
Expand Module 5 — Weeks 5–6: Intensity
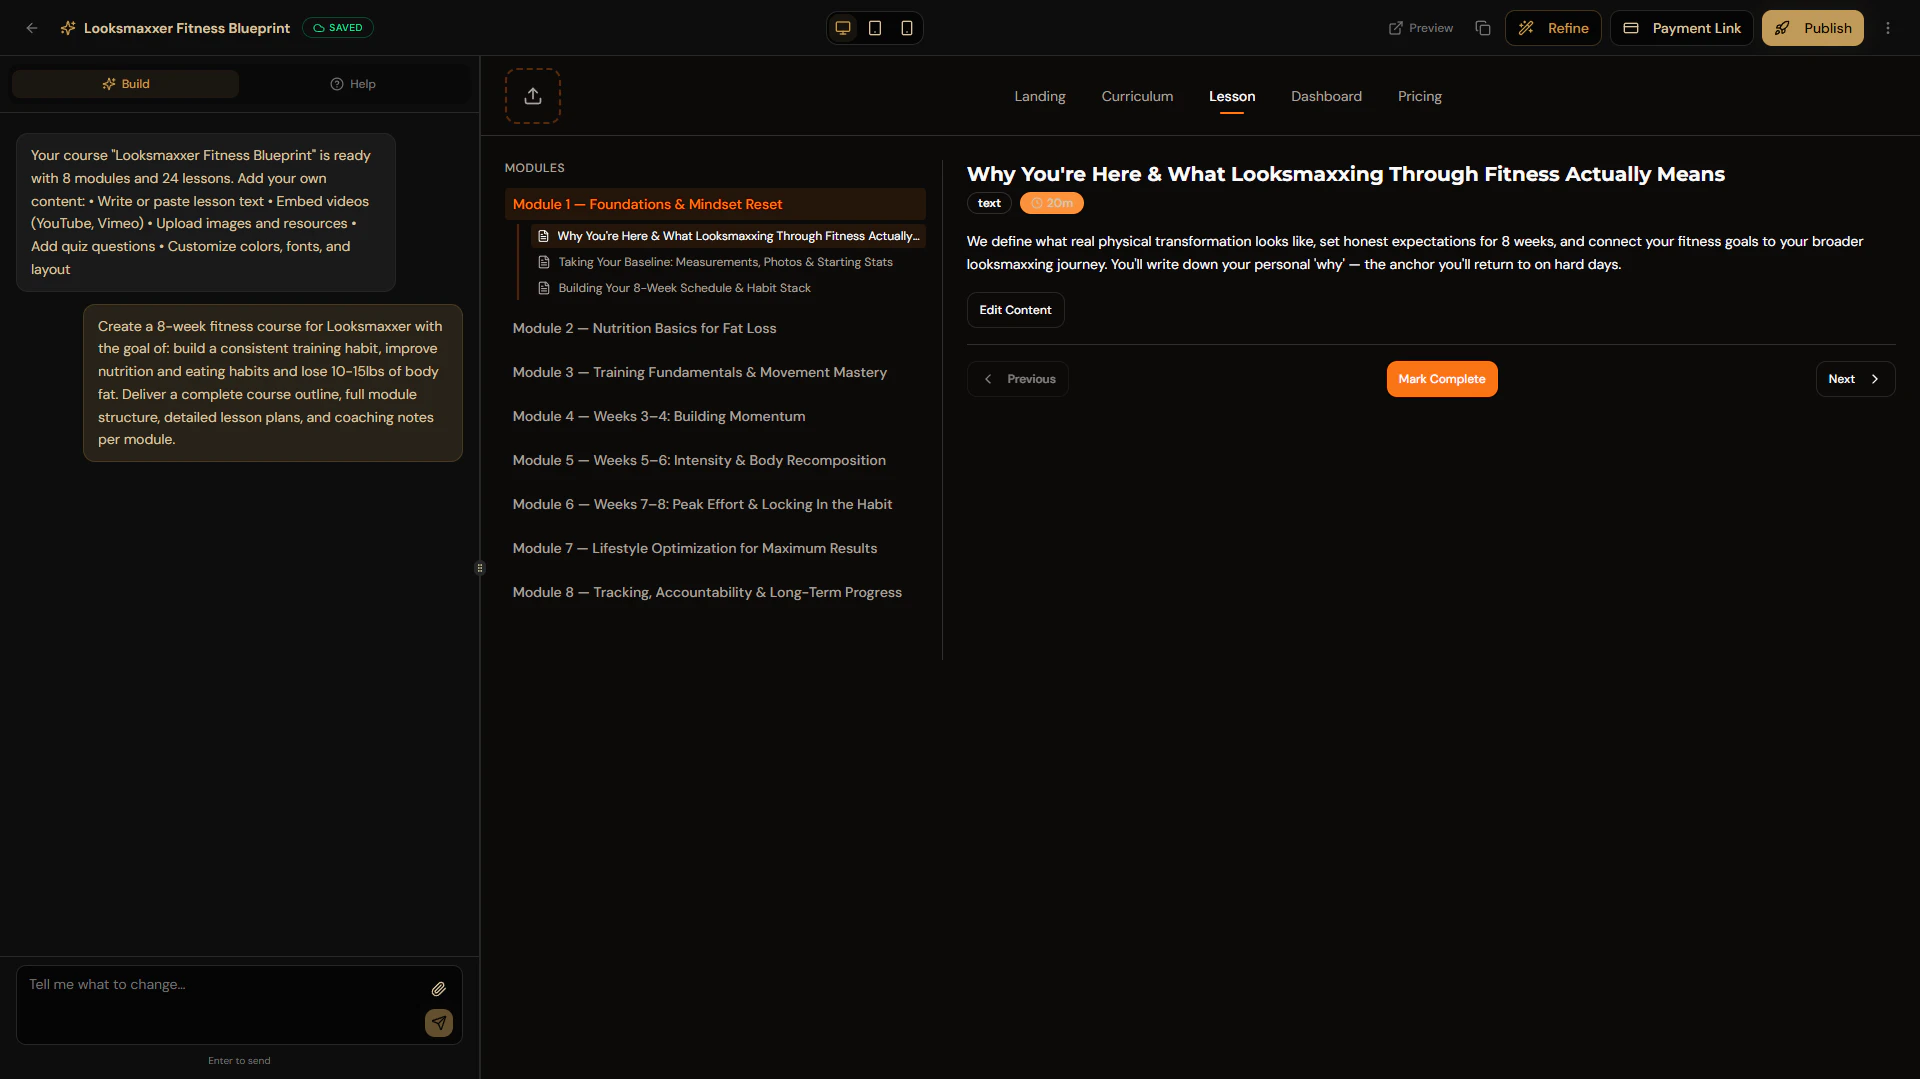pos(715,460)
